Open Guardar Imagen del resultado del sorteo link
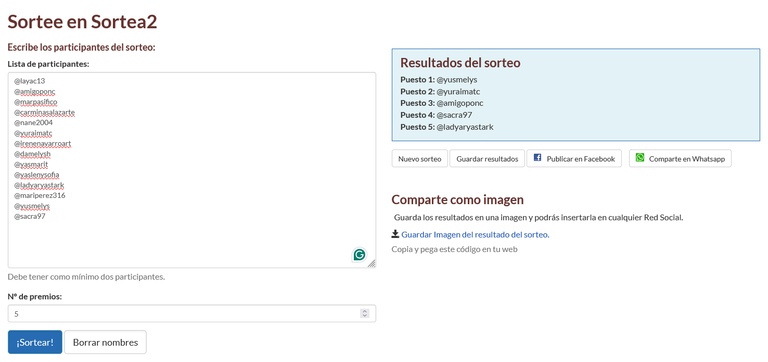 475,235
